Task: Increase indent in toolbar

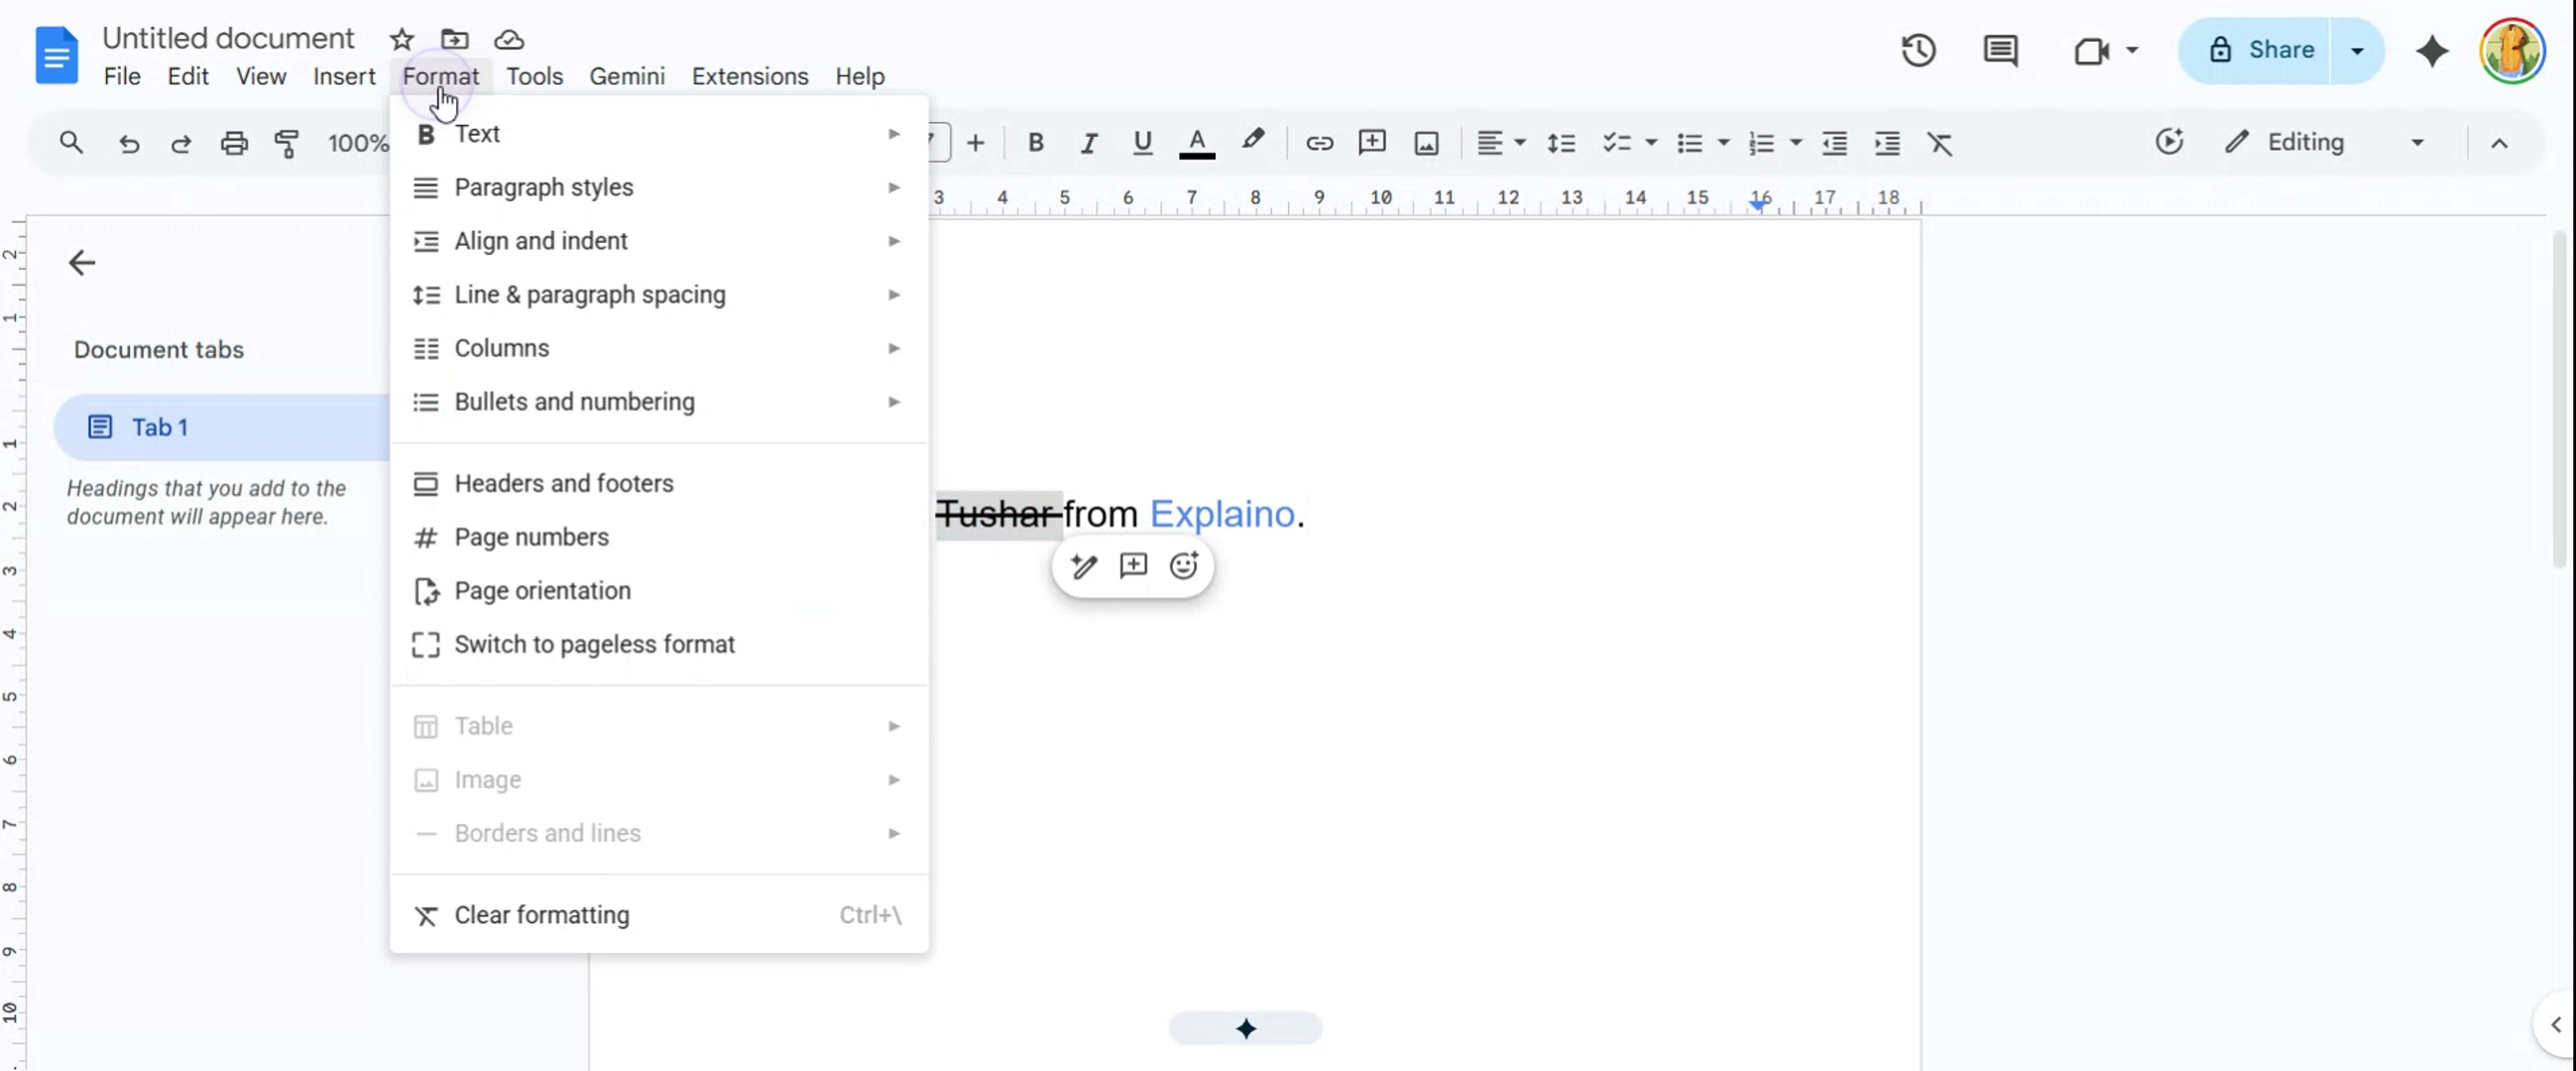Action: 1887,143
